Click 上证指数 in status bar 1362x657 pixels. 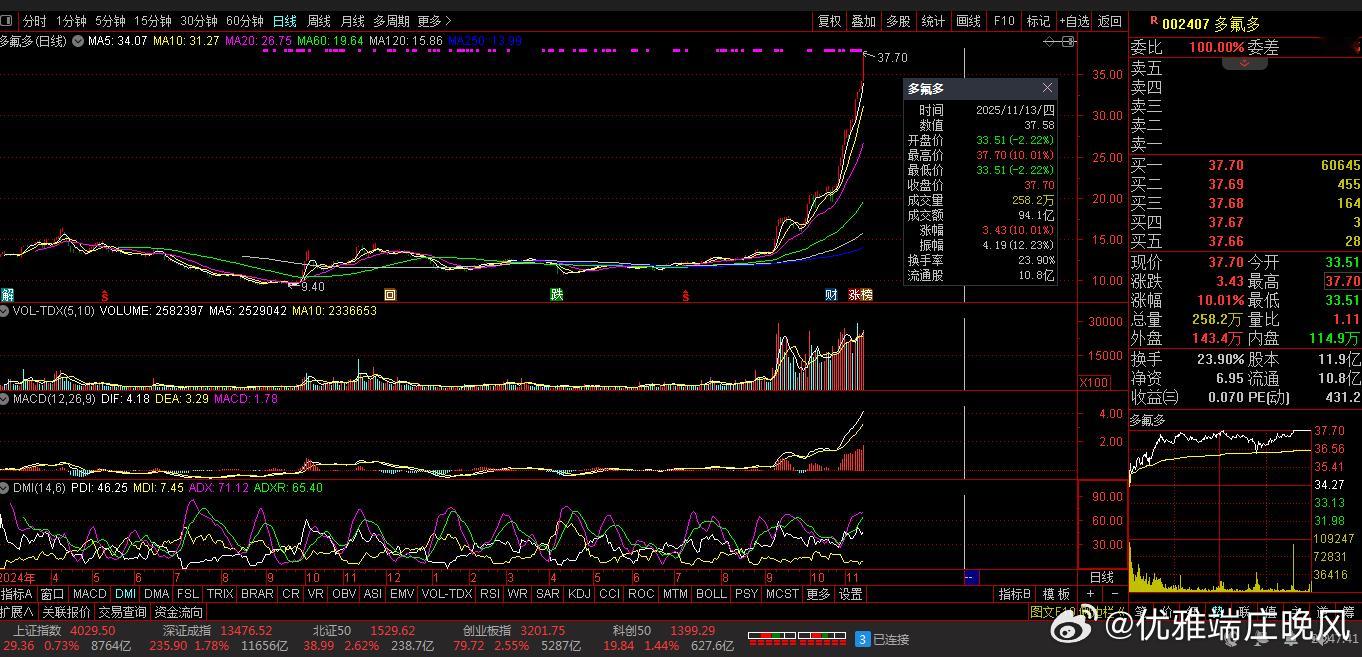tap(37, 631)
